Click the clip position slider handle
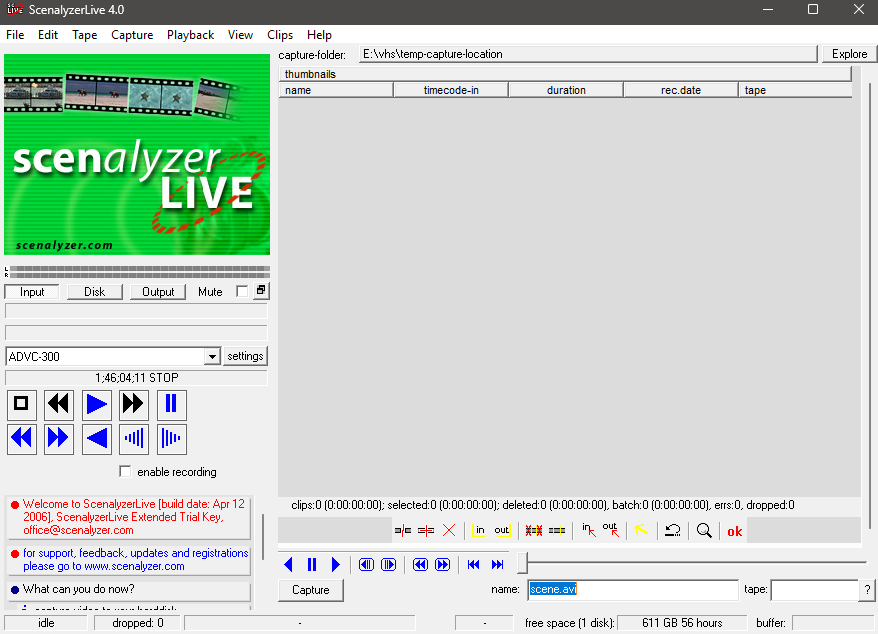The height and width of the screenshot is (634, 878). point(521,564)
